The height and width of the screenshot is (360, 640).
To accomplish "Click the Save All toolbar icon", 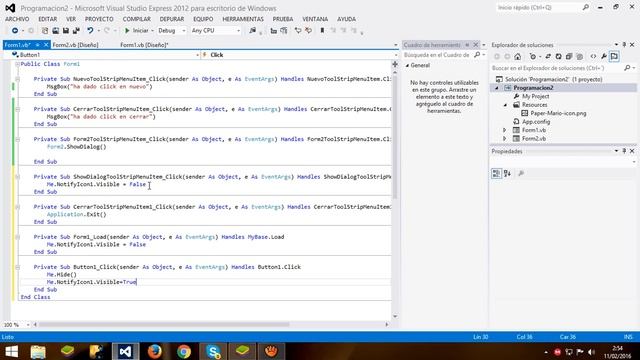I will [x=76, y=31].
